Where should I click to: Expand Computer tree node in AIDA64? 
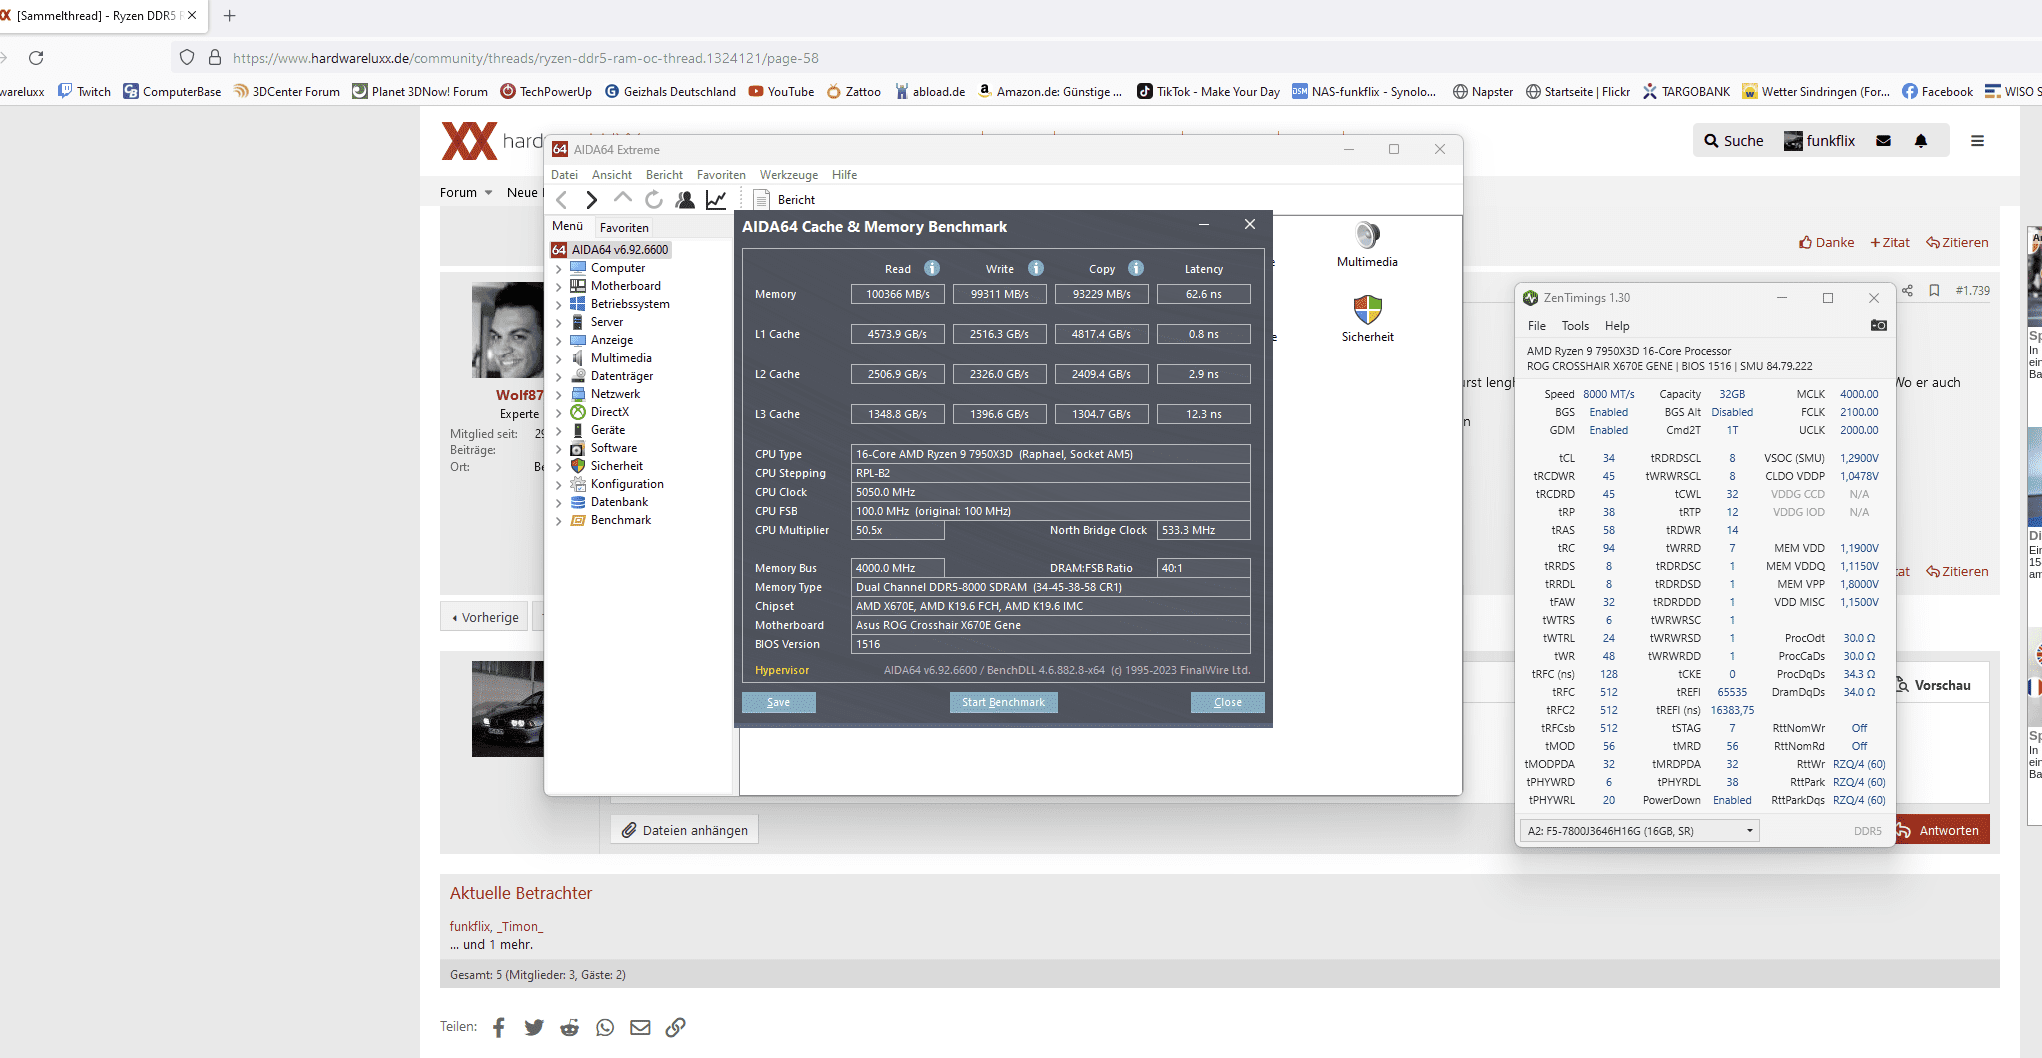coord(558,269)
